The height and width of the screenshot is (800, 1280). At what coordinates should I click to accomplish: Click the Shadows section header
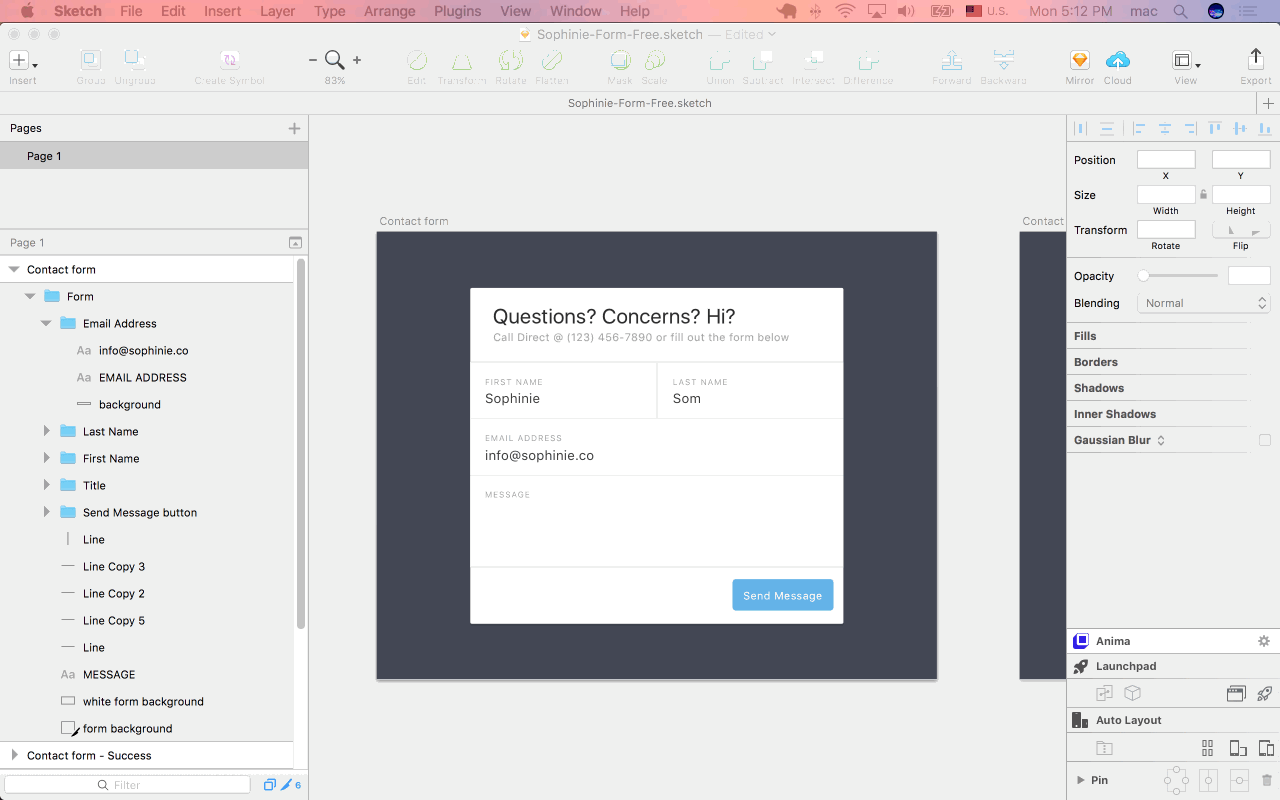point(1099,388)
